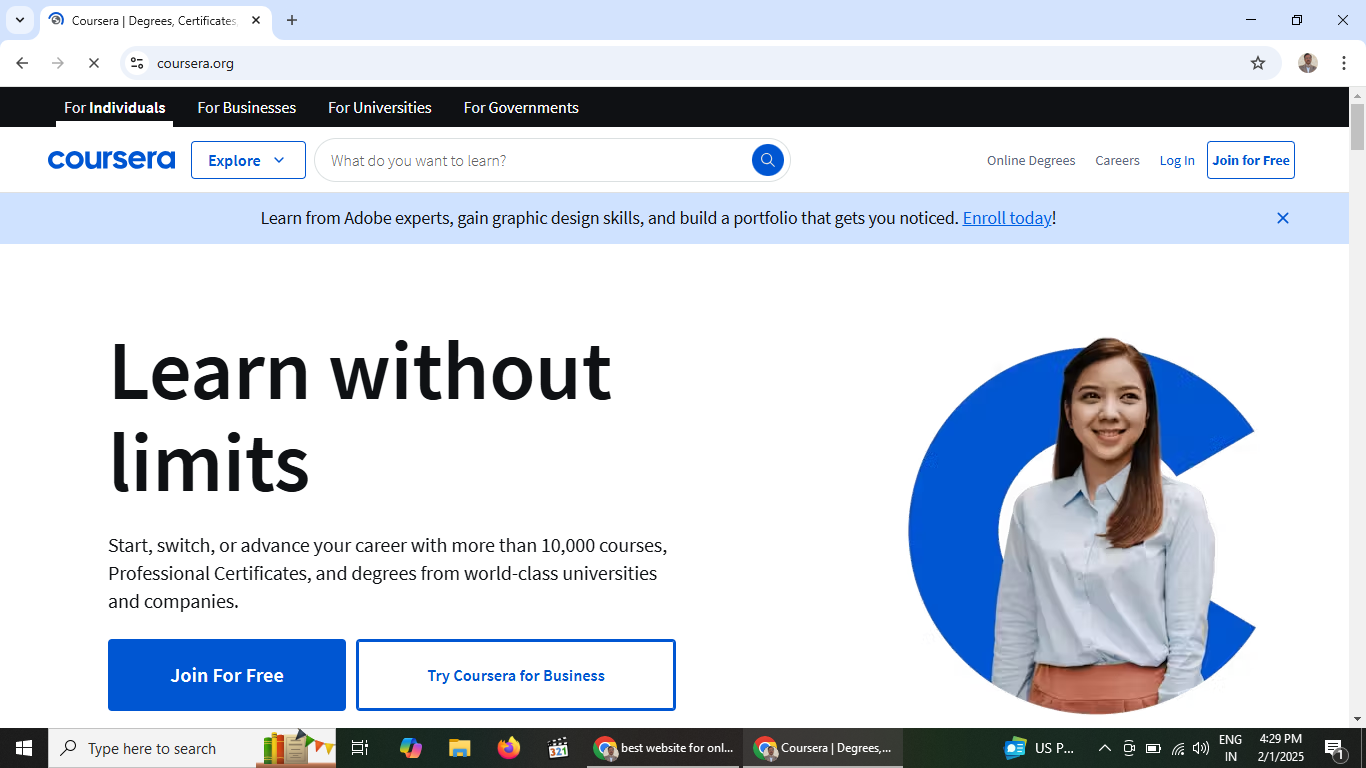Open the Careers link
The image size is (1366, 768).
coord(1117,160)
